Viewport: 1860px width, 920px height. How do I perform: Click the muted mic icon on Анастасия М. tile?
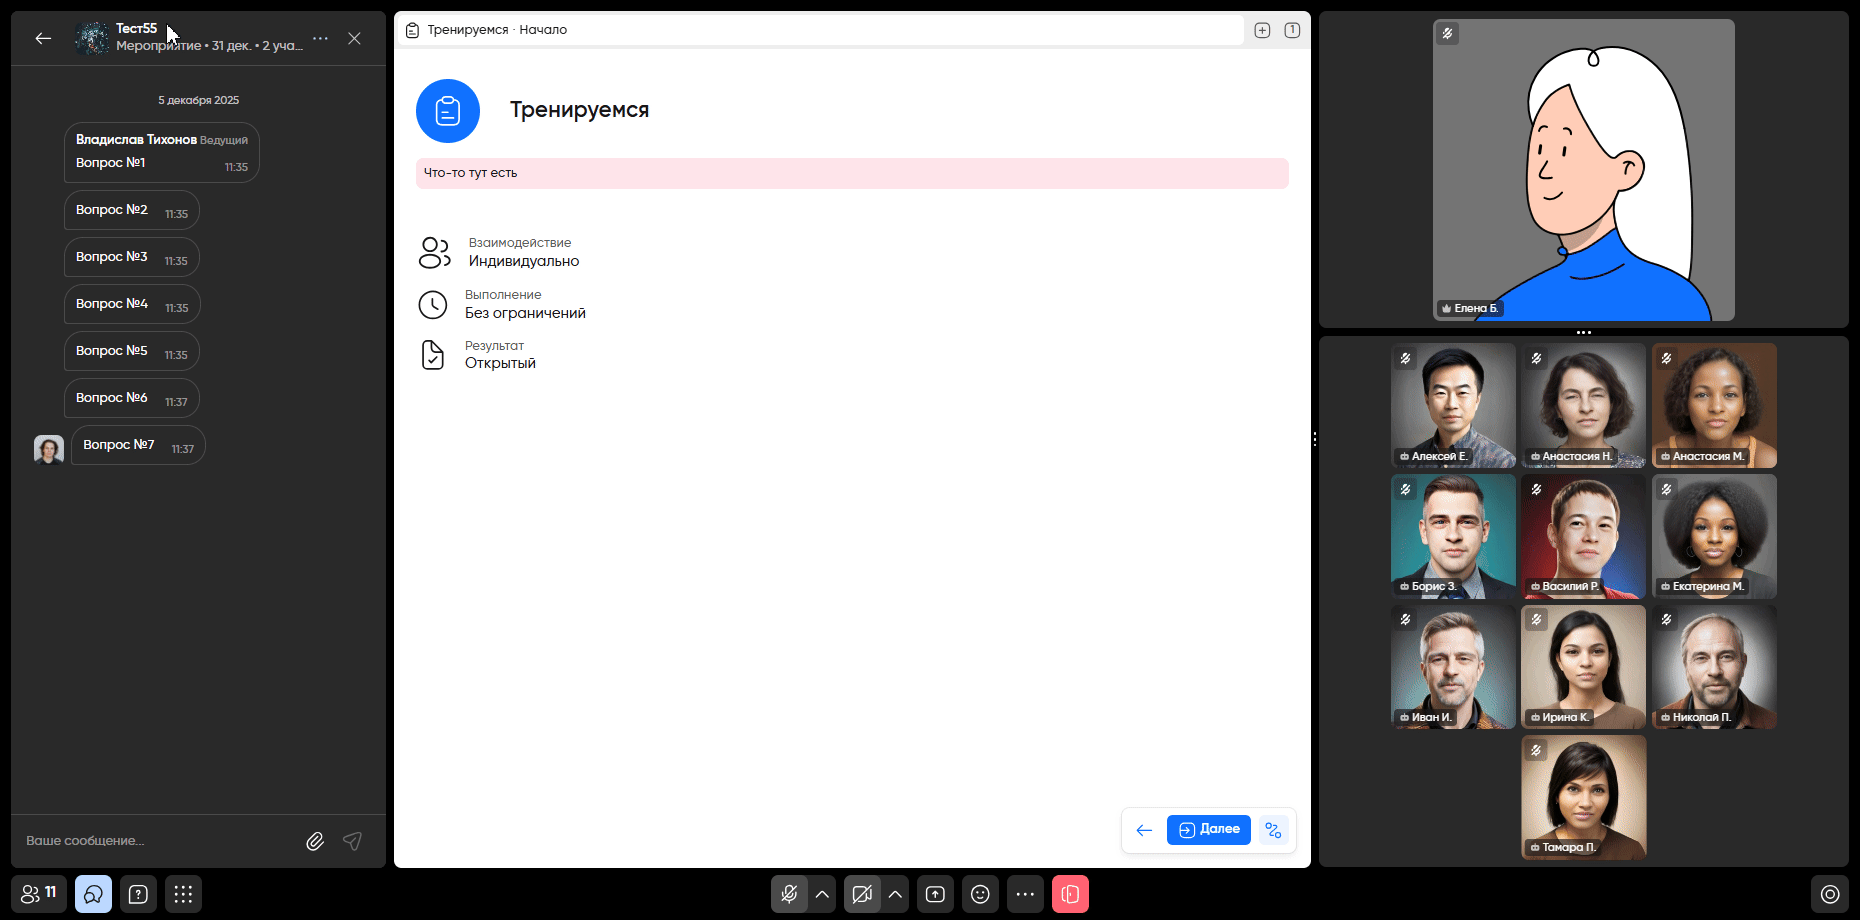click(x=1666, y=358)
